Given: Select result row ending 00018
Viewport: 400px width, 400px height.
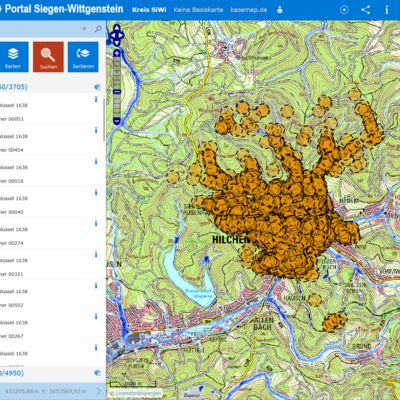Looking at the screenshot, I should tap(51, 171).
